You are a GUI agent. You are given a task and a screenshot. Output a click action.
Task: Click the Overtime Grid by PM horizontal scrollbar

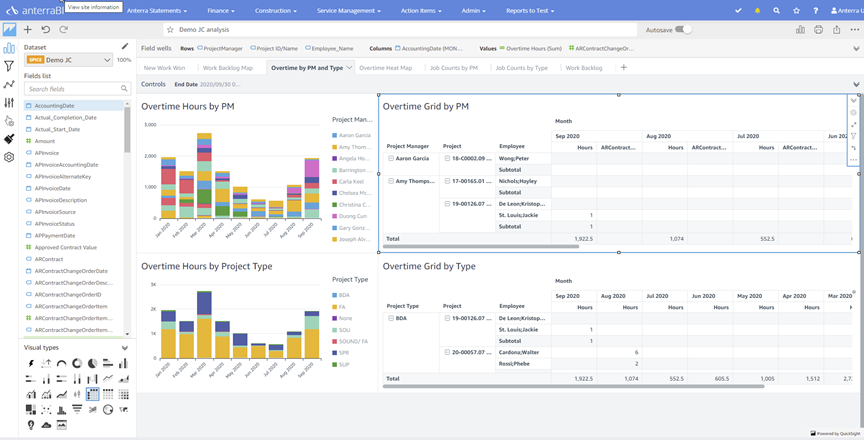pyautogui.click(x=480, y=246)
